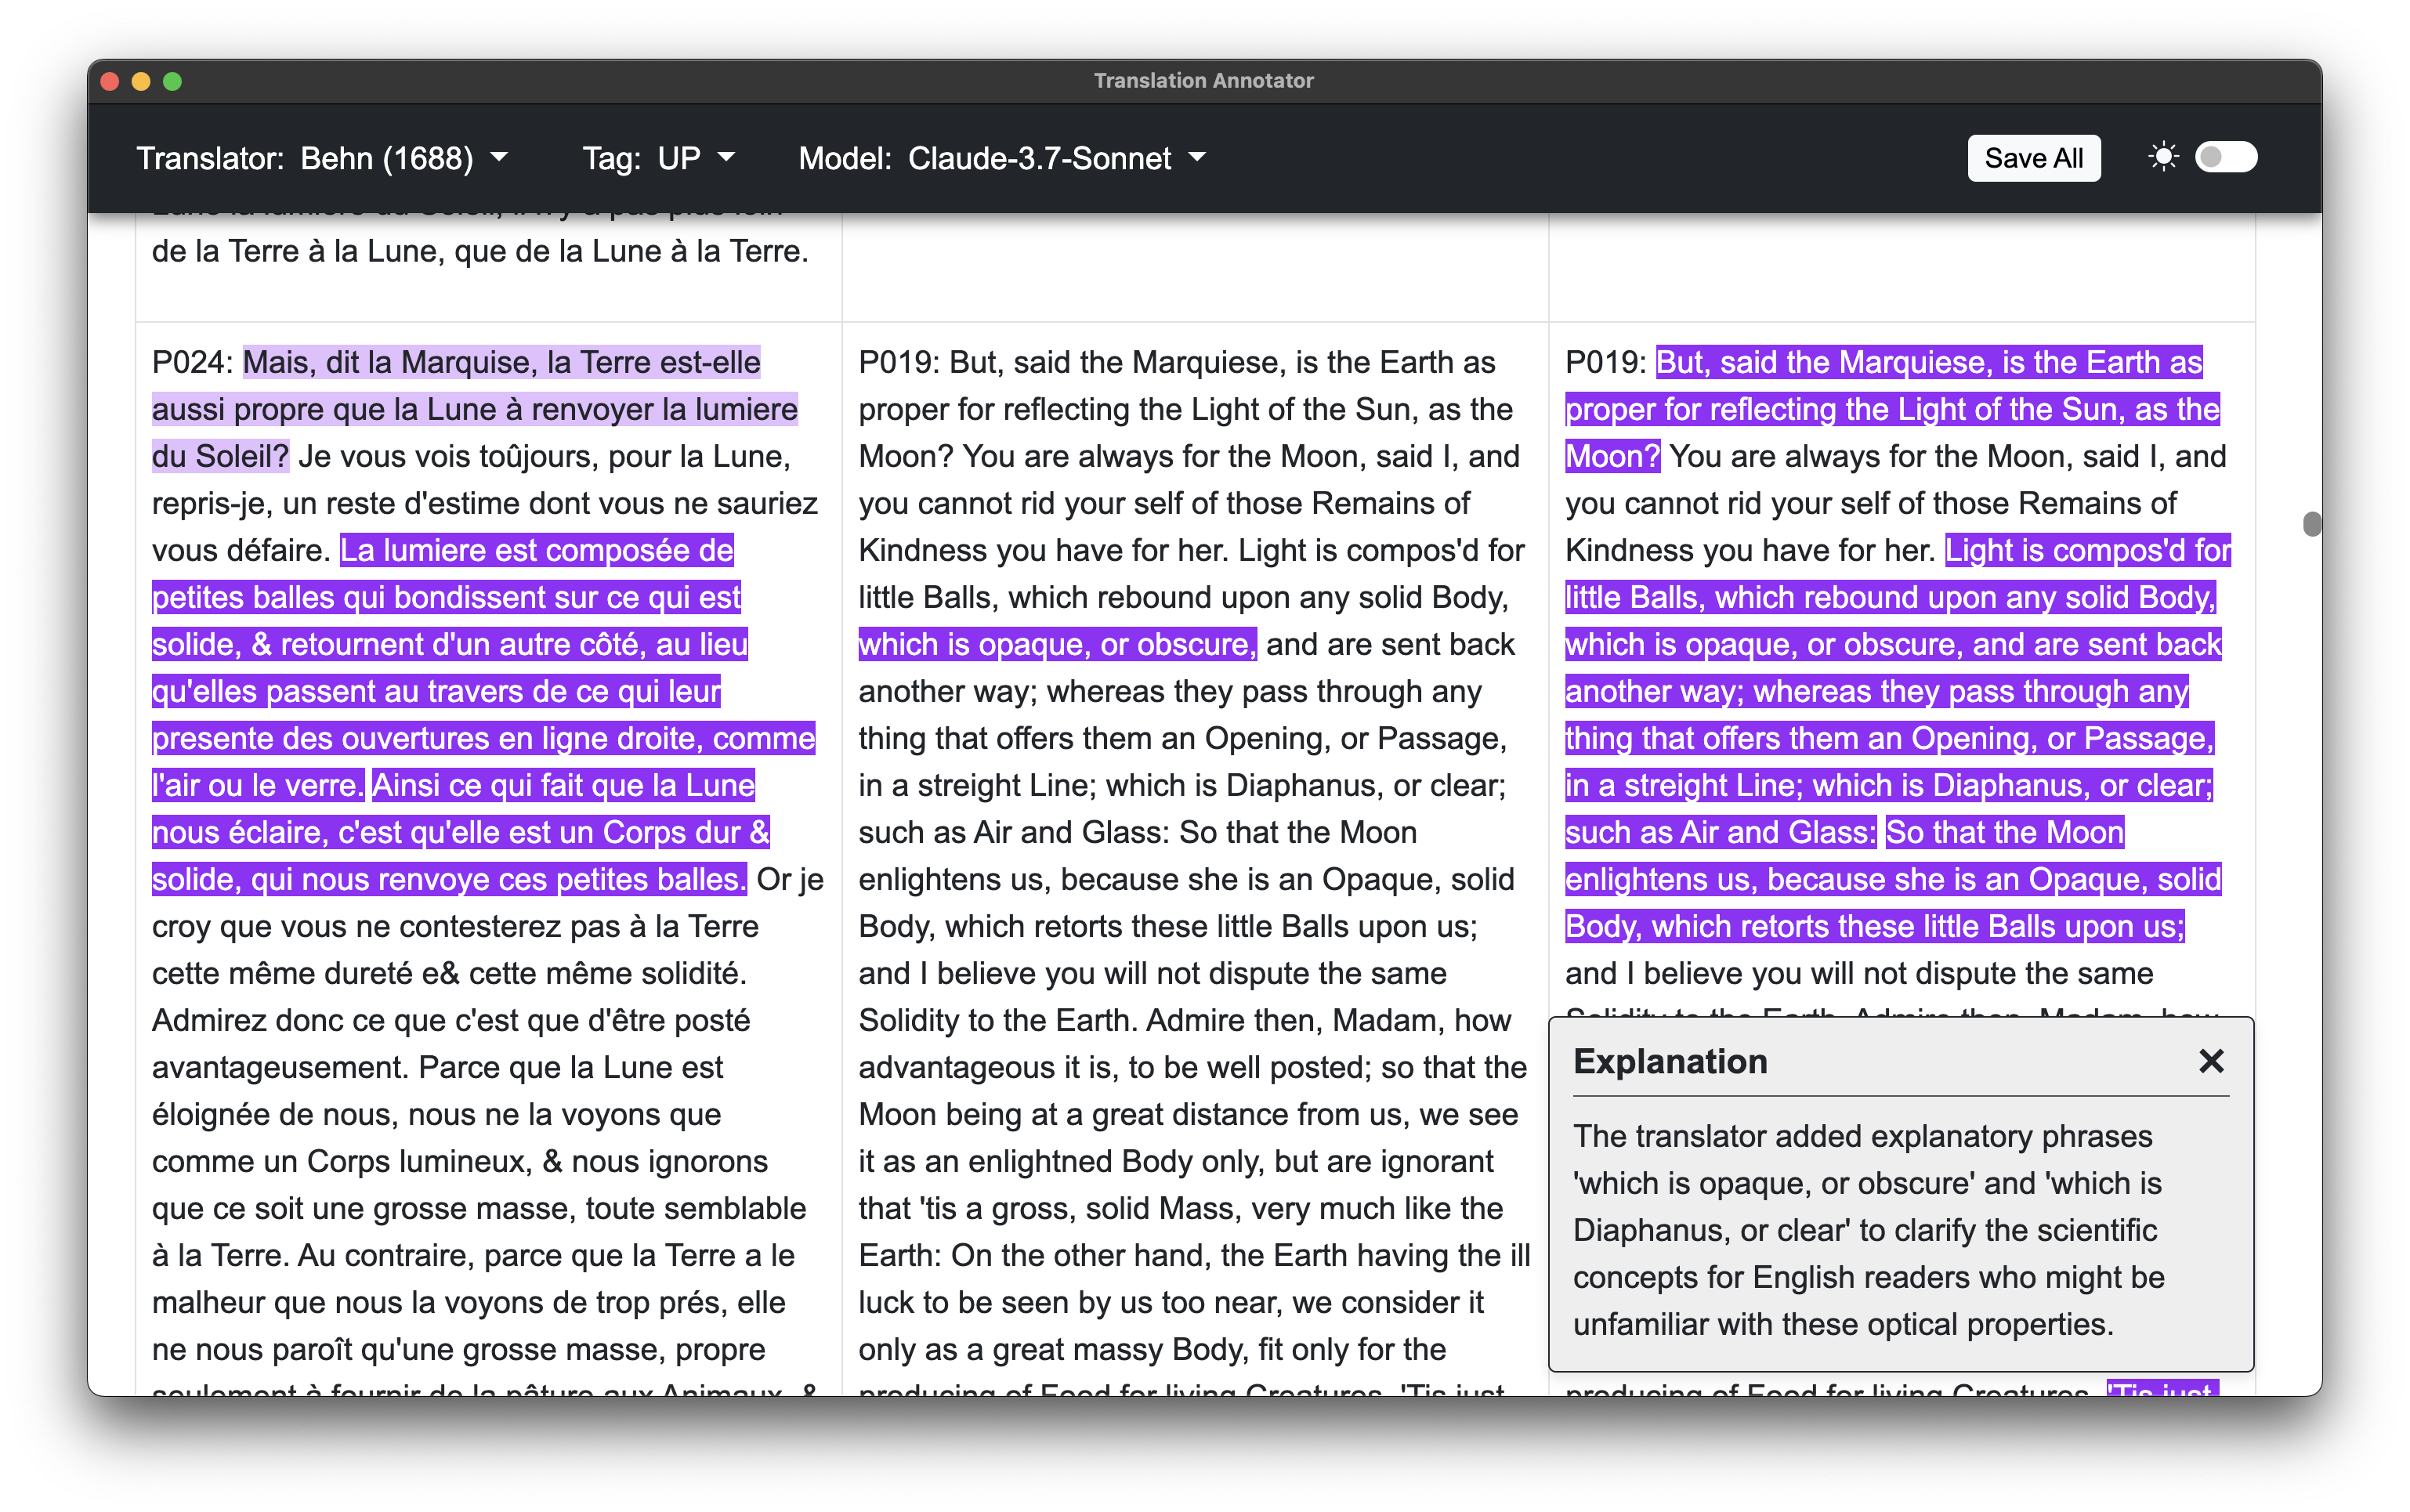Click the Save All button
The height and width of the screenshot is (1512, 2410).
2032,158
